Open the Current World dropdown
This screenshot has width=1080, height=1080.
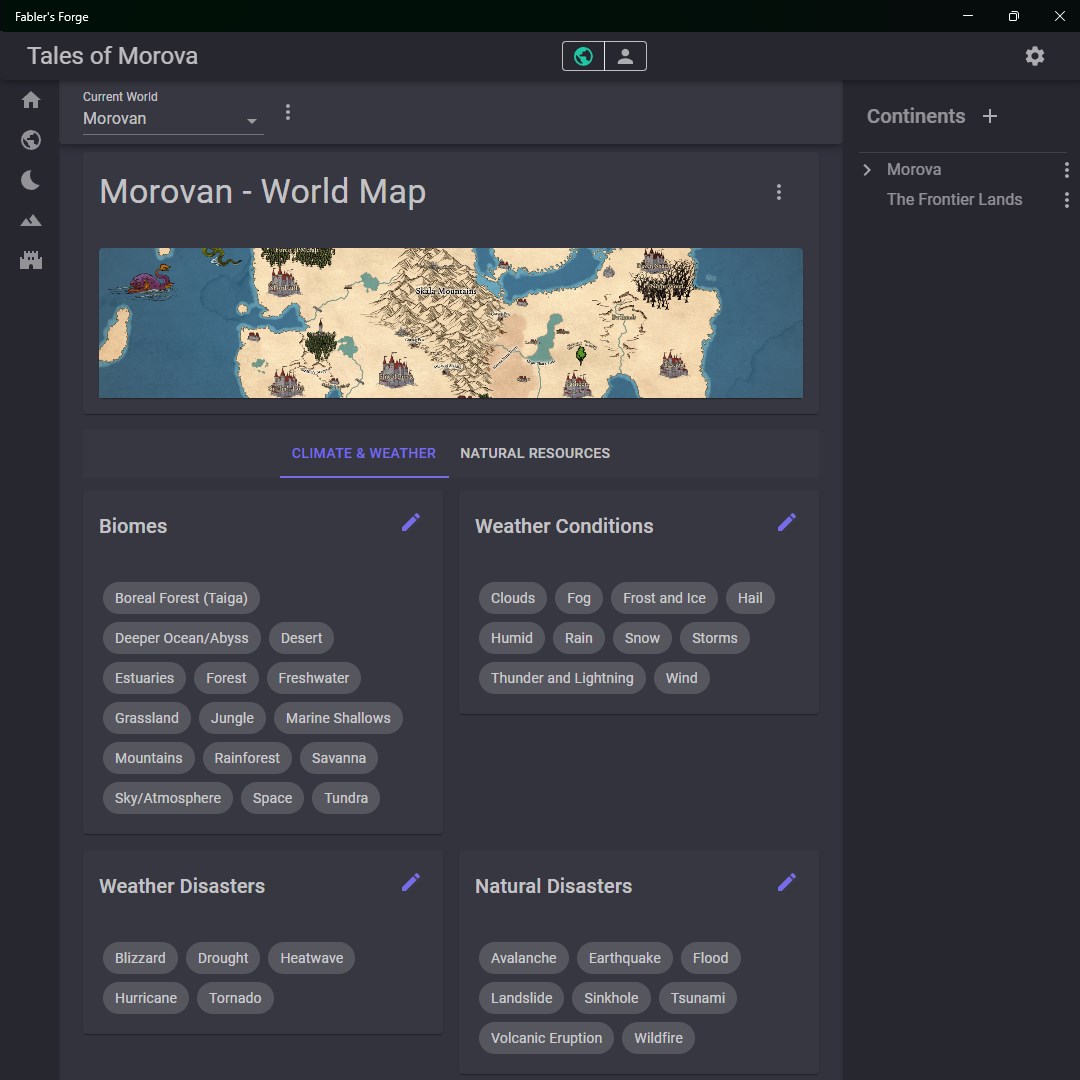click(253, 118)
